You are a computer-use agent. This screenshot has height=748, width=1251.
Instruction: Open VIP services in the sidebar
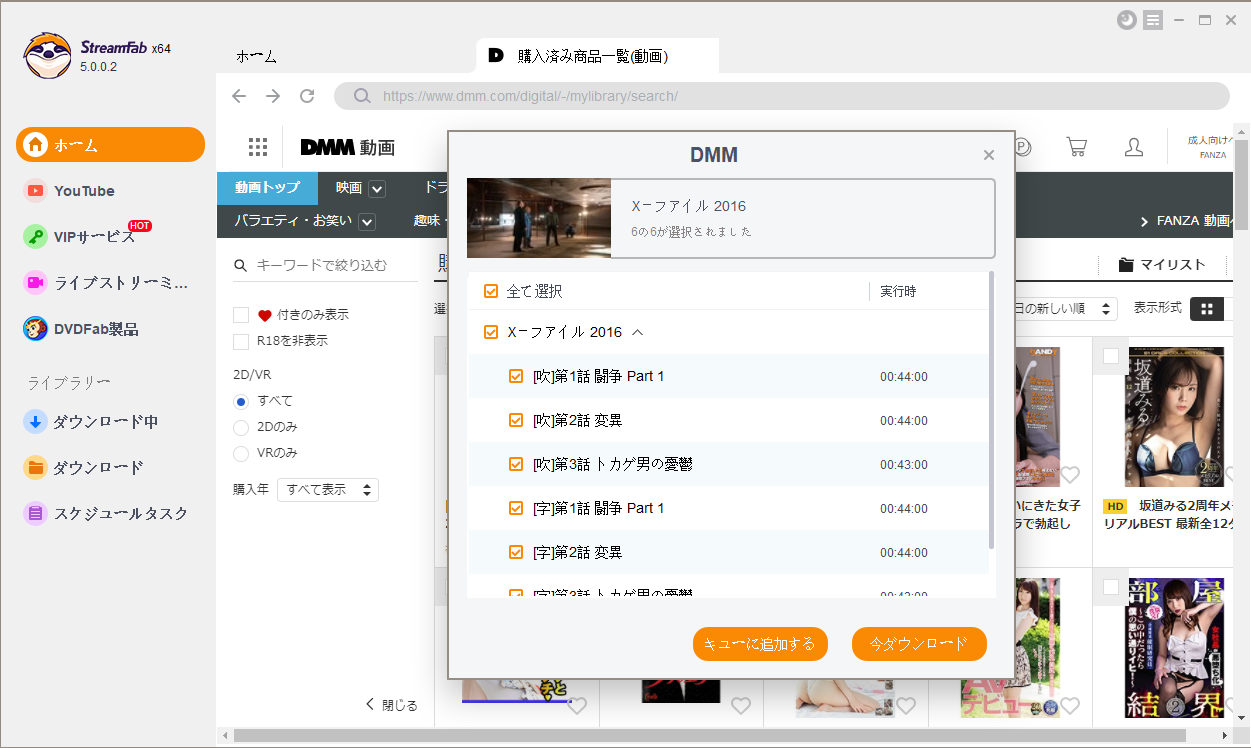[94, 237]
